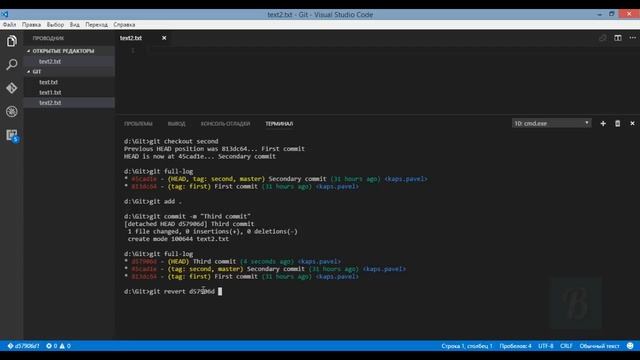Switch to the Проблемы panel tab
Viewport: 640px width, 360px height.
click(x=138, y=124)
